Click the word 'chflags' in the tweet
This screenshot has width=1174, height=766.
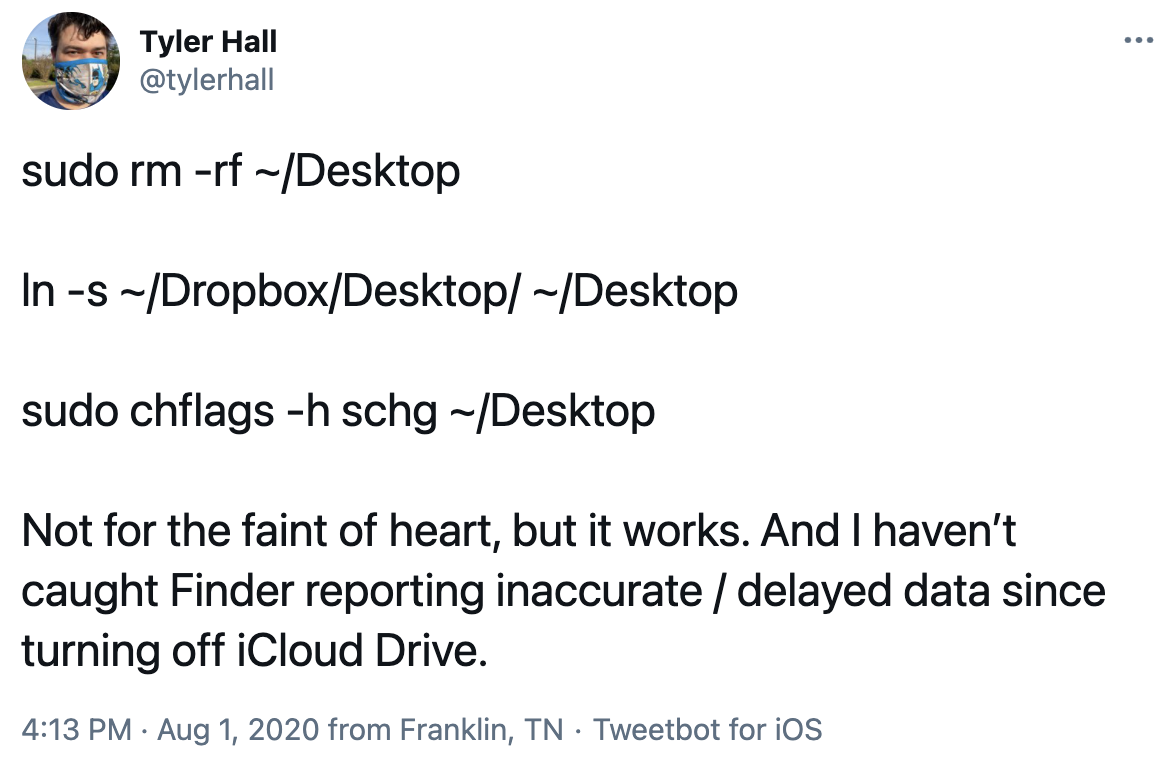click(202, 411)
